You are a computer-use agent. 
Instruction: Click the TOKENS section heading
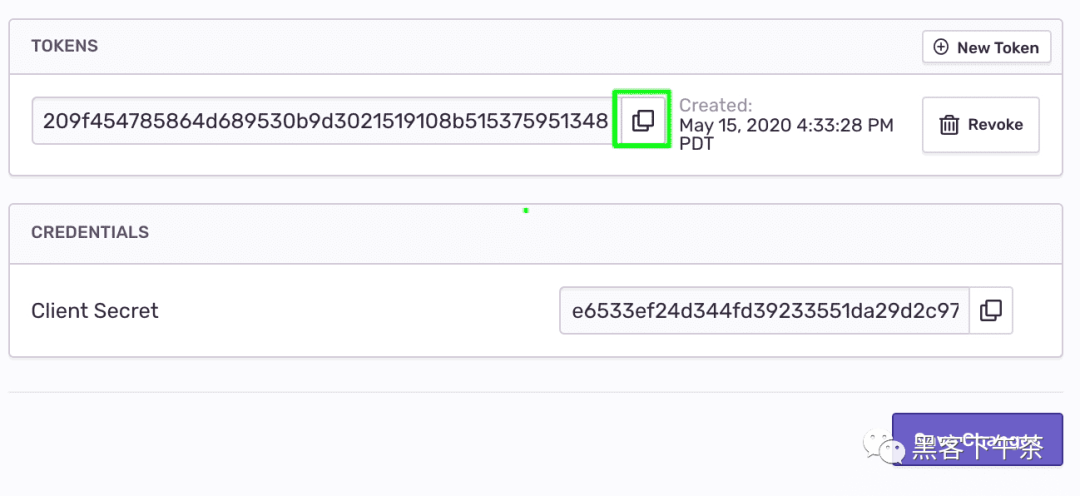click(65, 45)
